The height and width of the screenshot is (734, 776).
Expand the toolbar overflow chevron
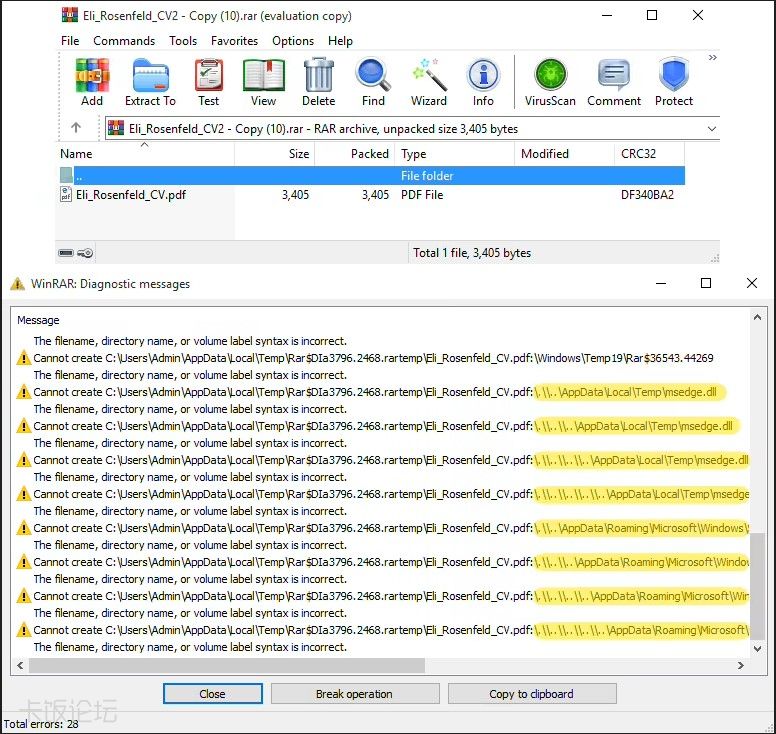(713, 58)
